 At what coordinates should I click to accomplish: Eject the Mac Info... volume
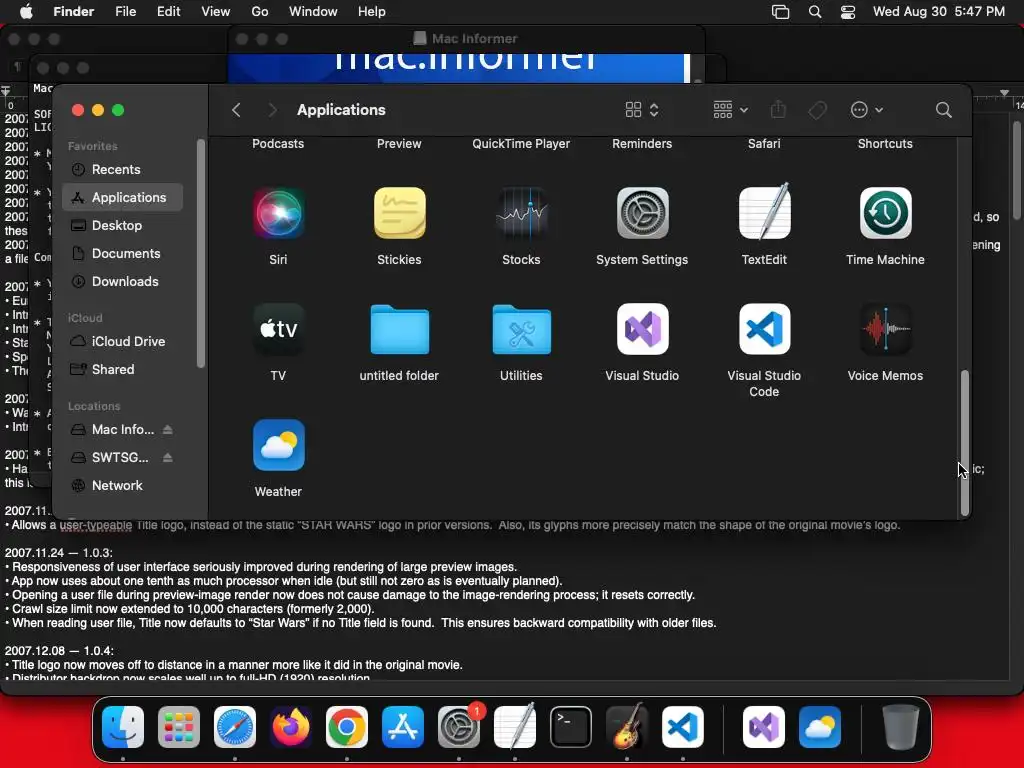coord(168,430)
